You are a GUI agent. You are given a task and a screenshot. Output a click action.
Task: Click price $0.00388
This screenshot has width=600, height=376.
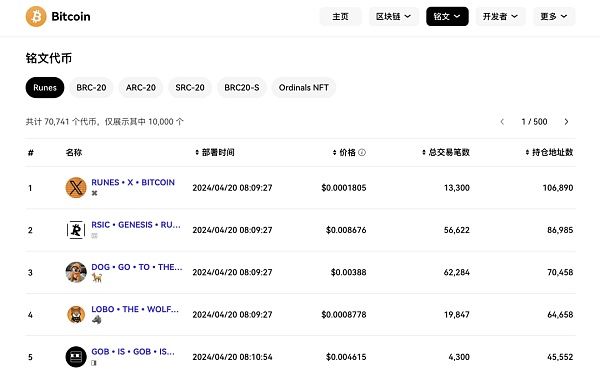click(349, 272)
